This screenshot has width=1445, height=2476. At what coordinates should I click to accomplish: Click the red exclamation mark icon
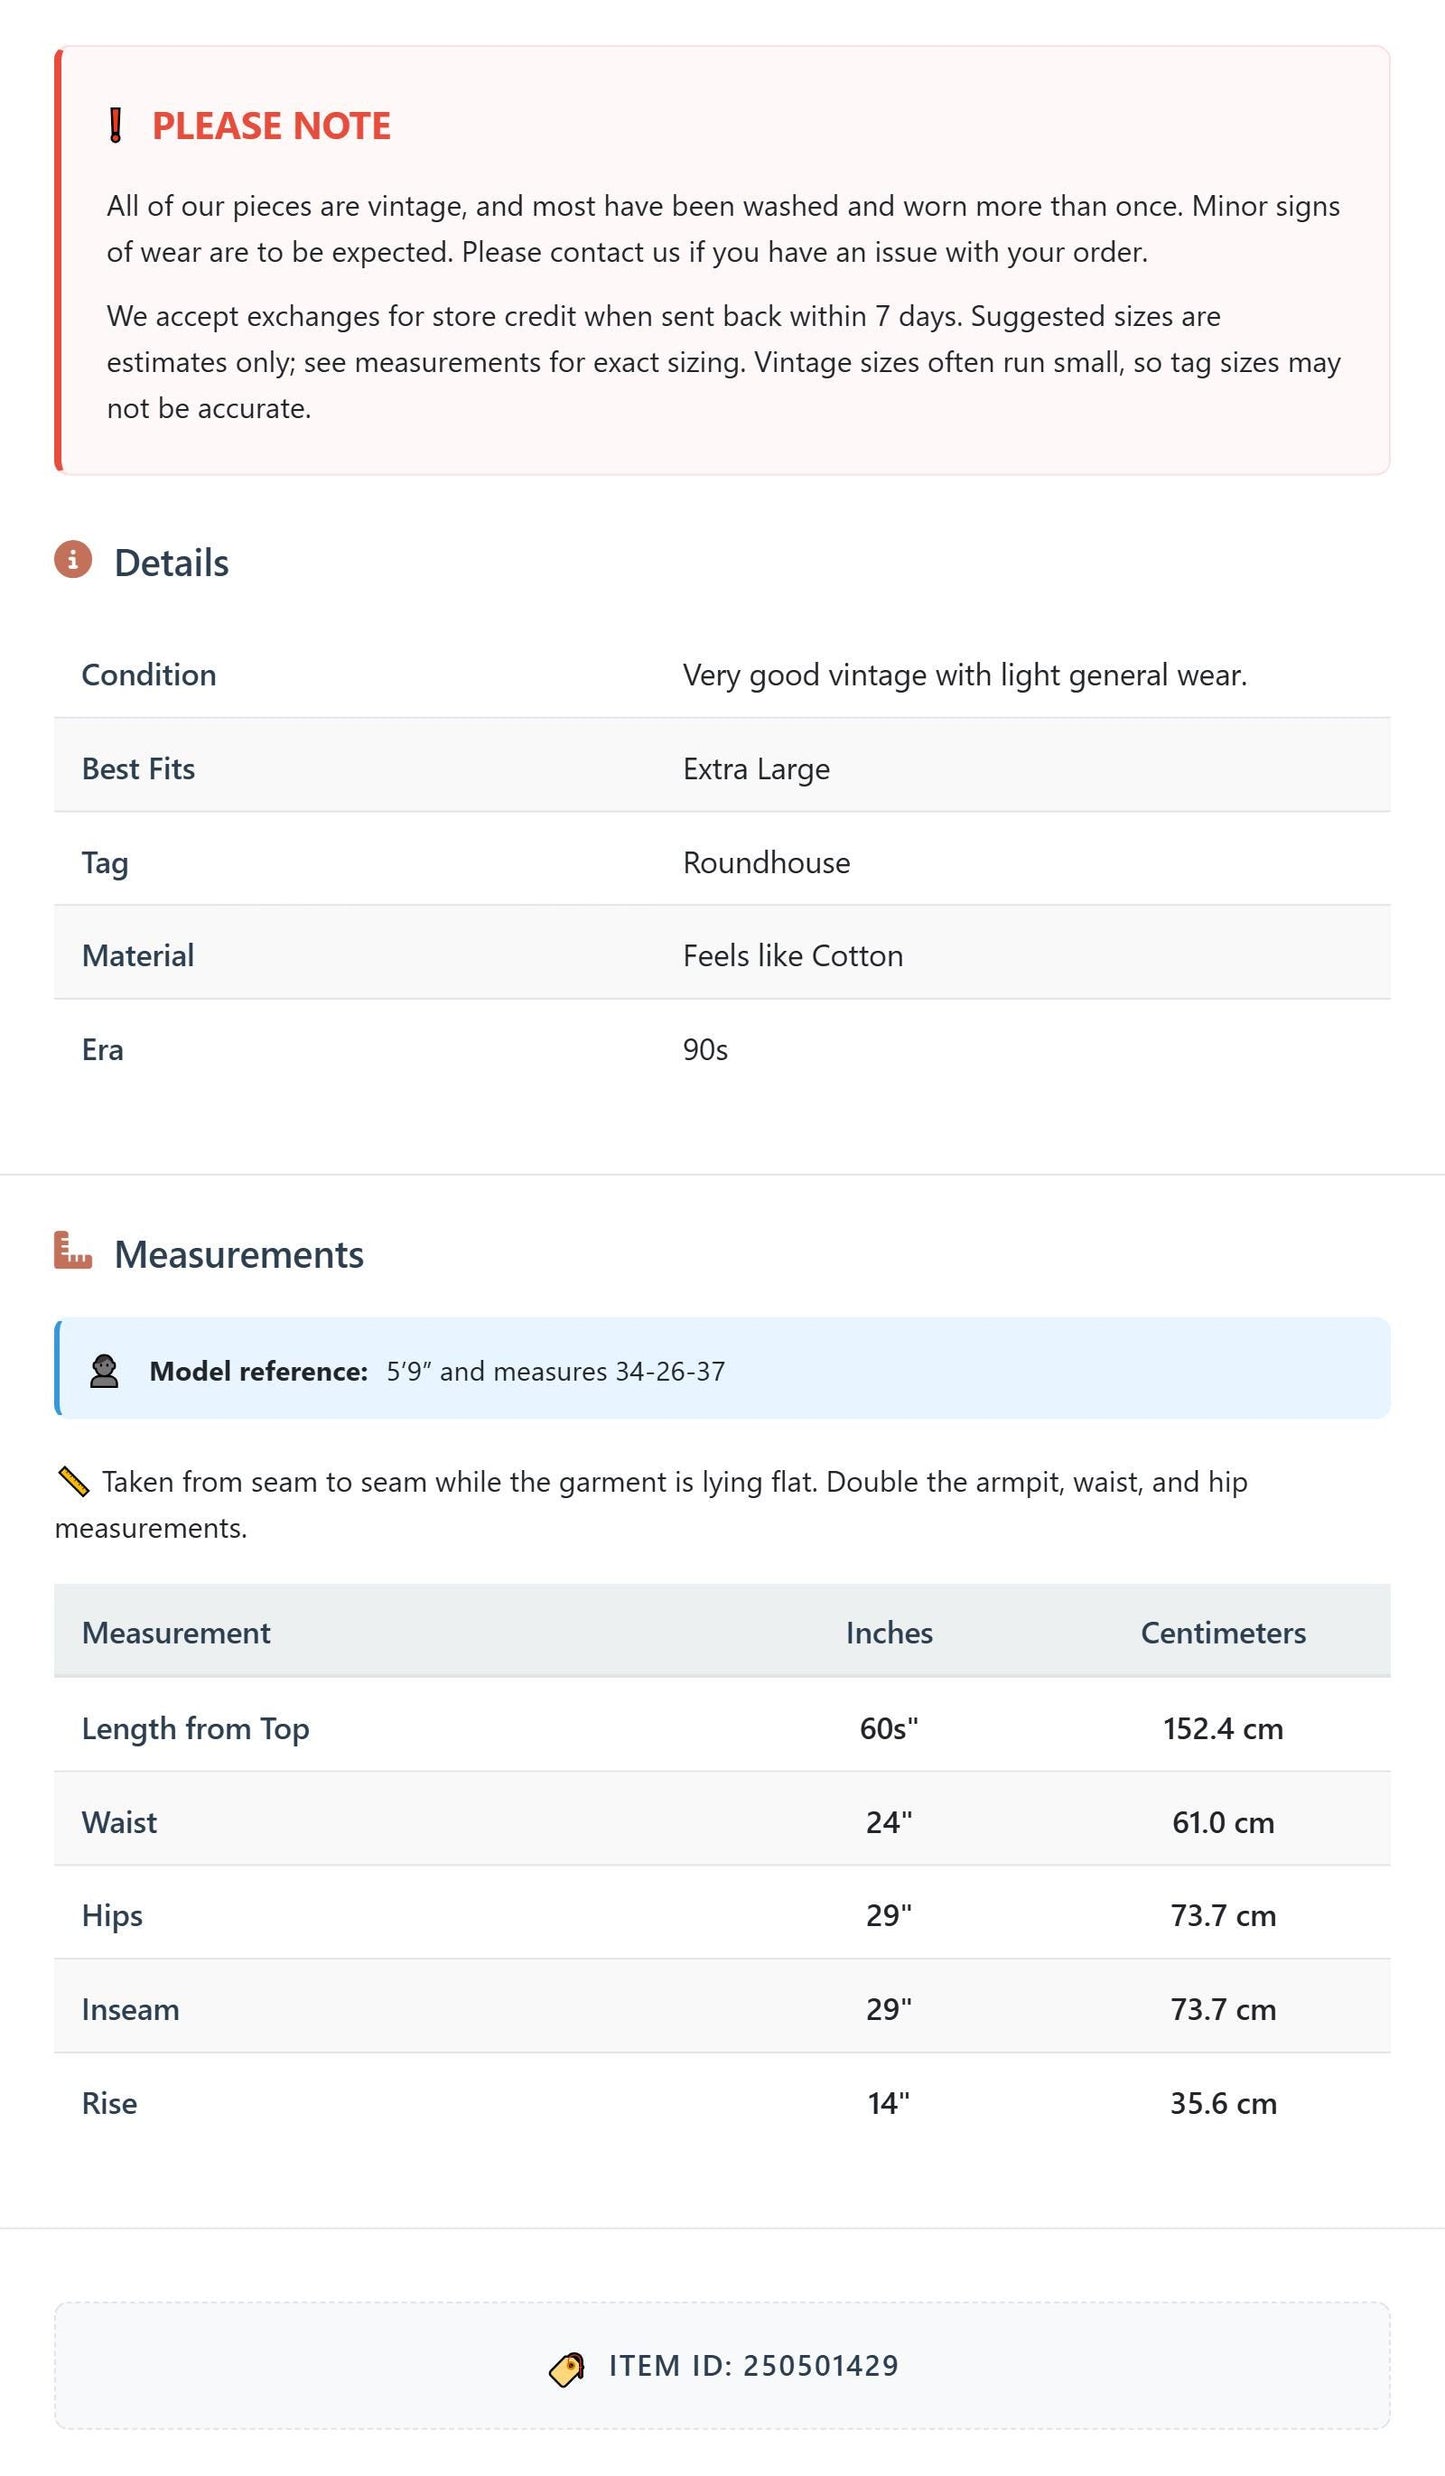pos(115,126)
